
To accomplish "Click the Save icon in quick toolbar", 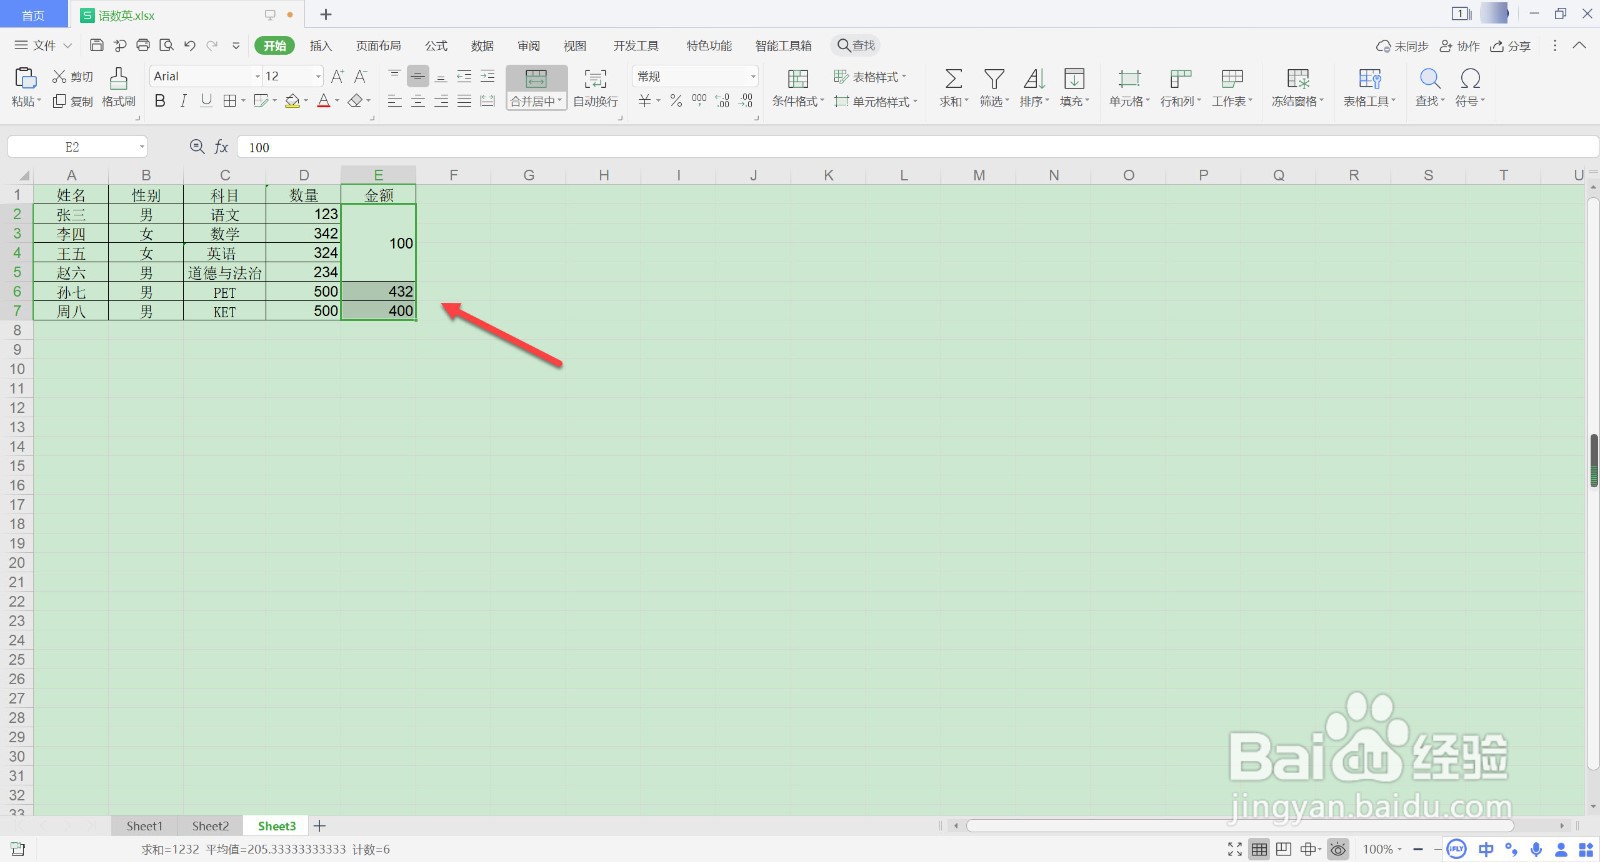I will (x=97, y=45).
